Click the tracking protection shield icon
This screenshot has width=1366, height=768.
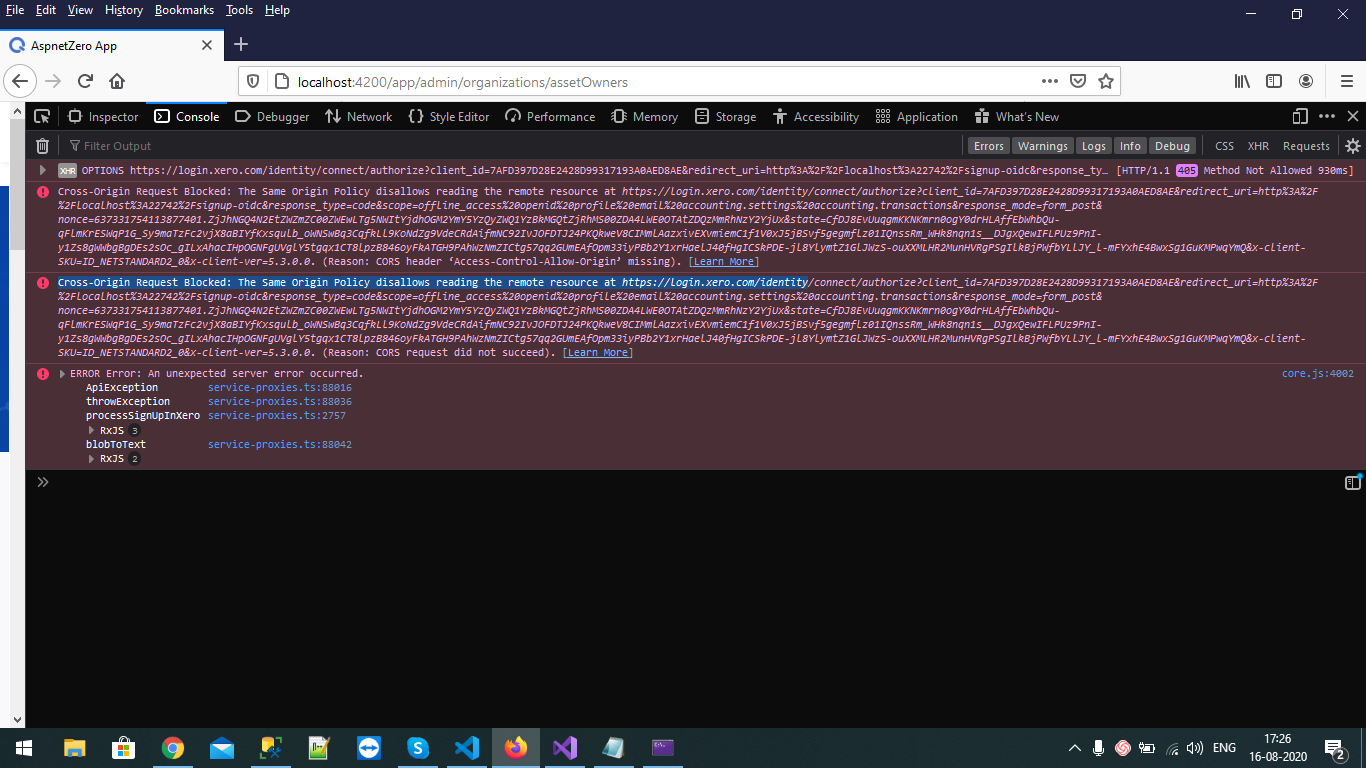tap(253, 81)
